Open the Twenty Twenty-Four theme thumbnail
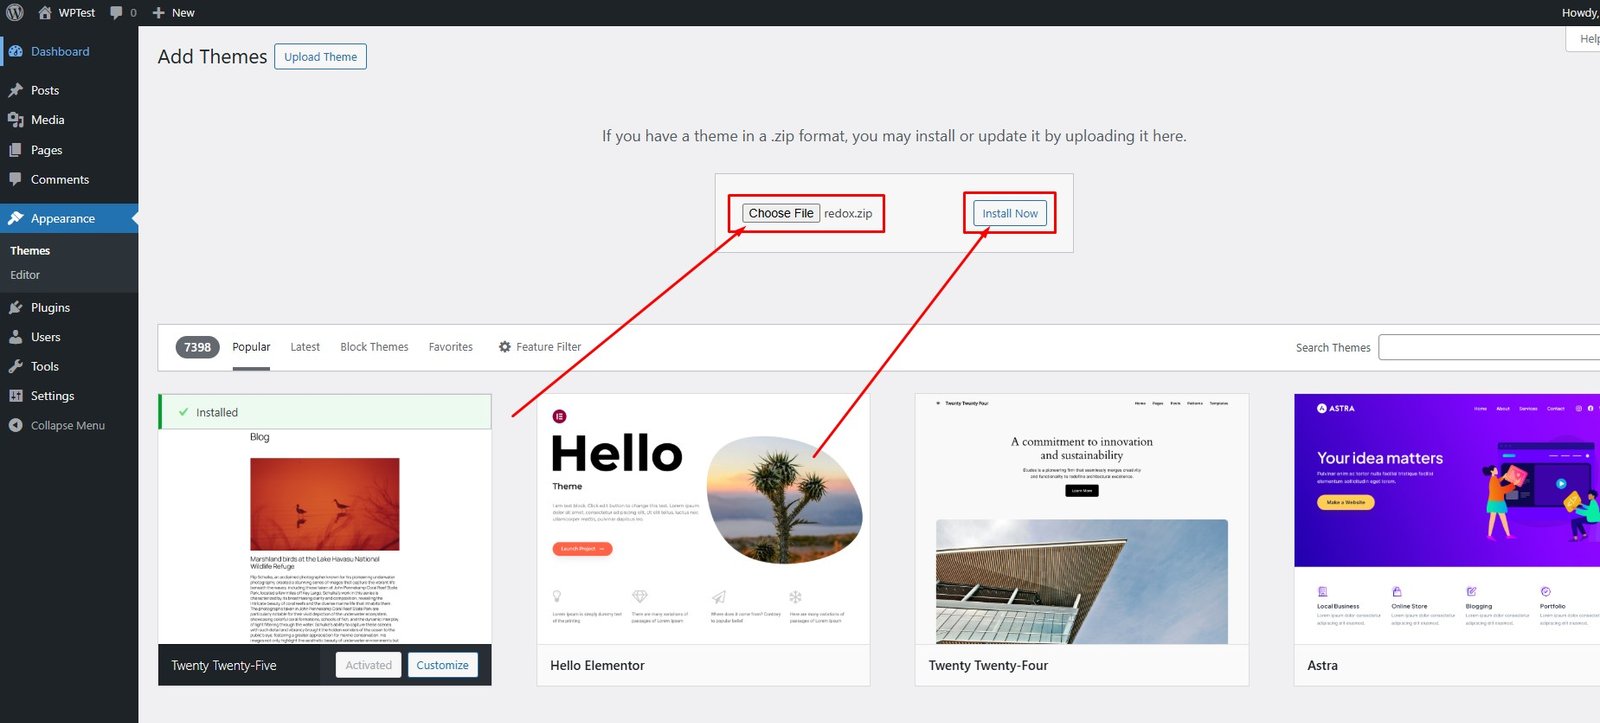The width and height of the screenshot is (1600, 723). pyautogui.click(x=1081, y=519)
